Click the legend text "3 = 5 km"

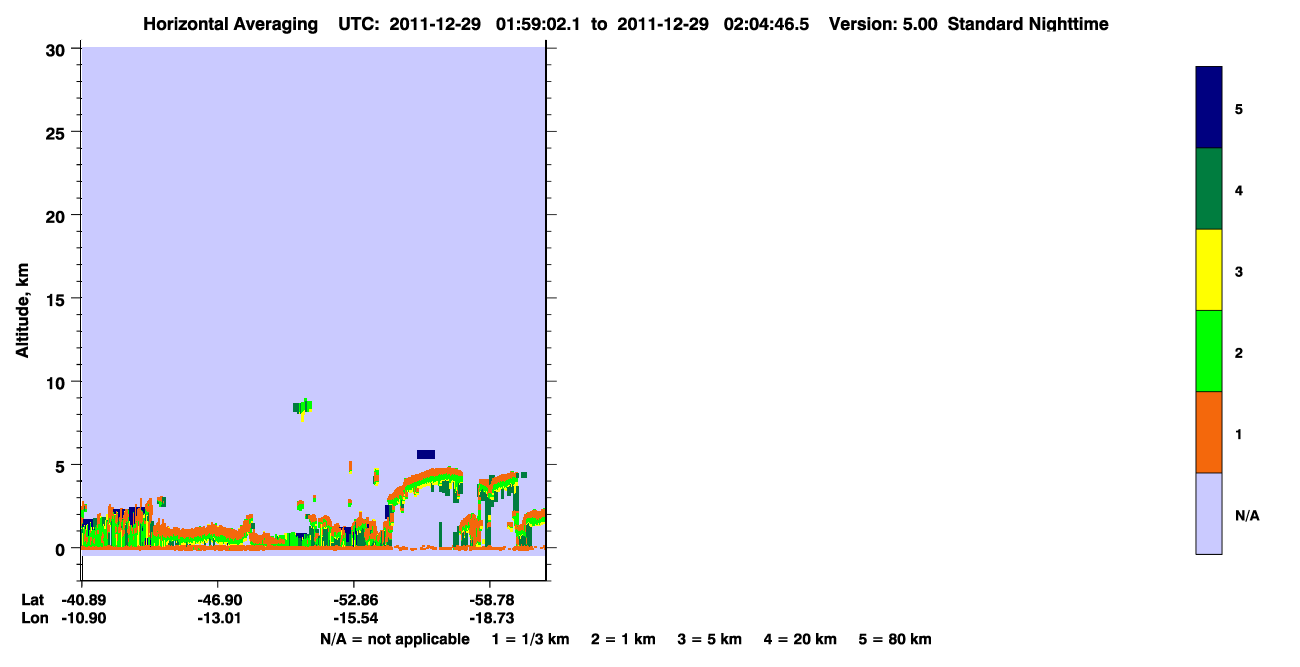pos(710,639)
